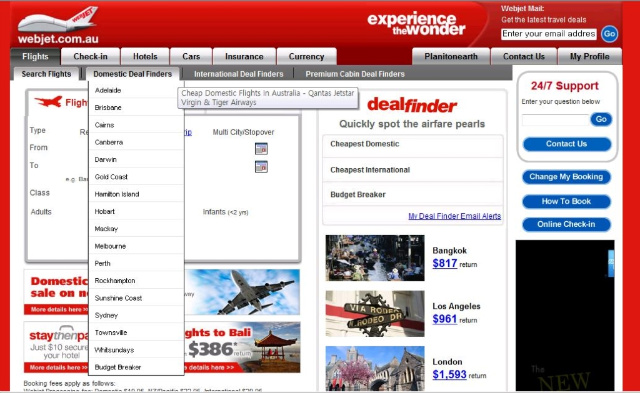Open the London $1,593 fare link
This screenshot has width=640, height=393.
point(449,374)
